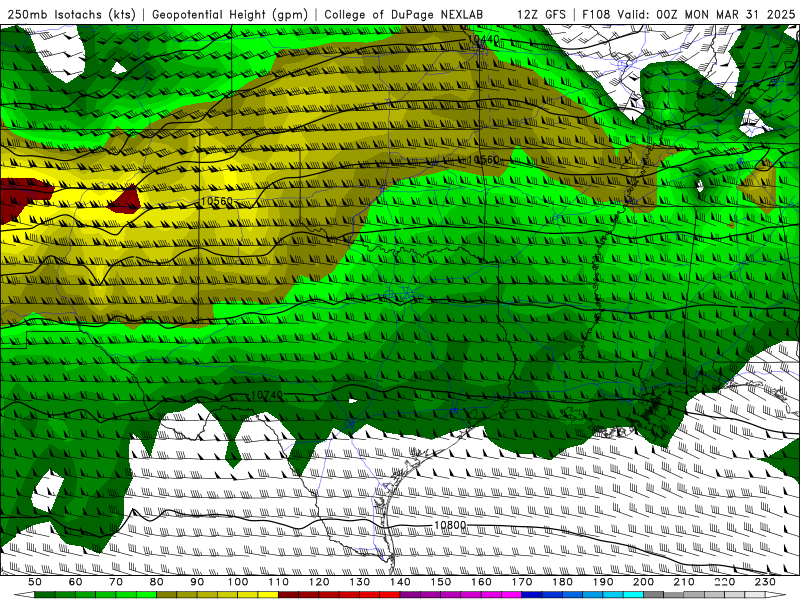Screen dimensions: 800x600
Task: Click the 100 knots scale label
Action: pyautogui.click(x=238, y=582)
